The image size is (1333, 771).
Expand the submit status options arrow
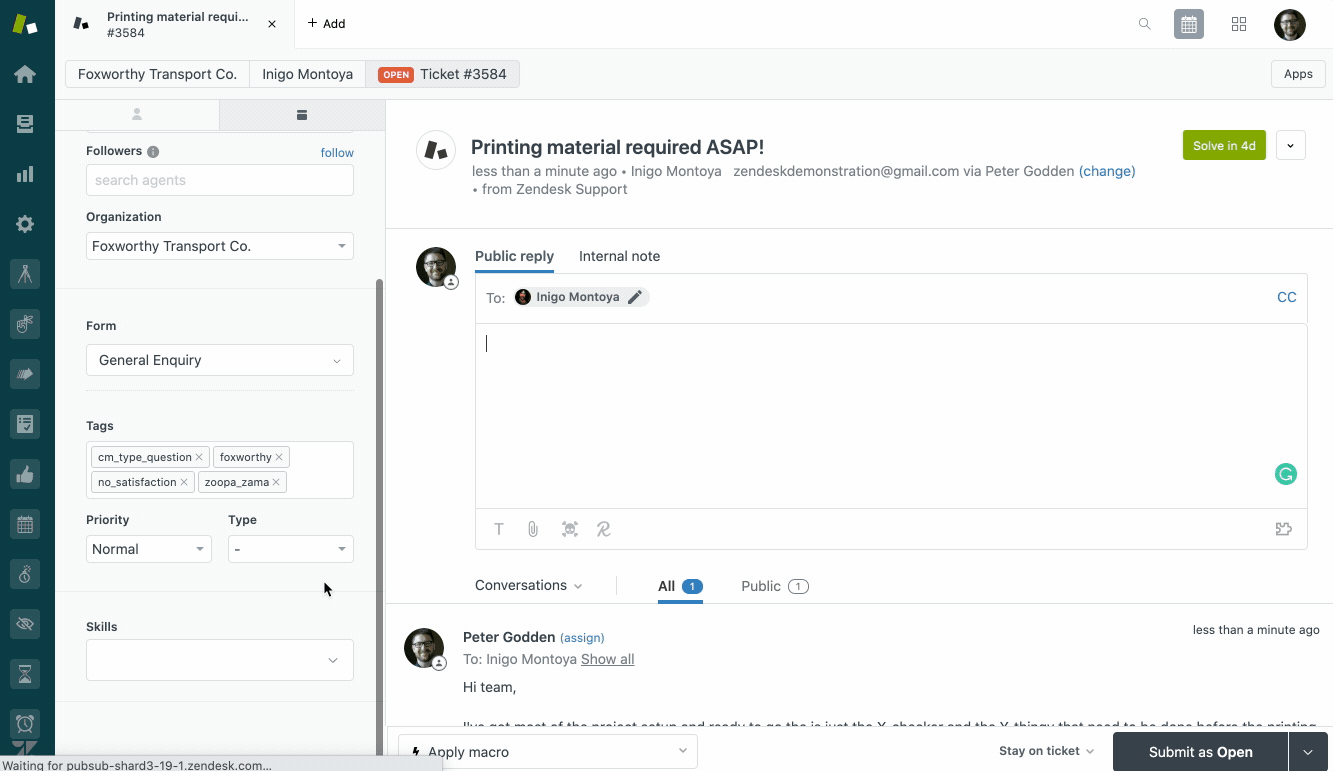click(1309, 752)
